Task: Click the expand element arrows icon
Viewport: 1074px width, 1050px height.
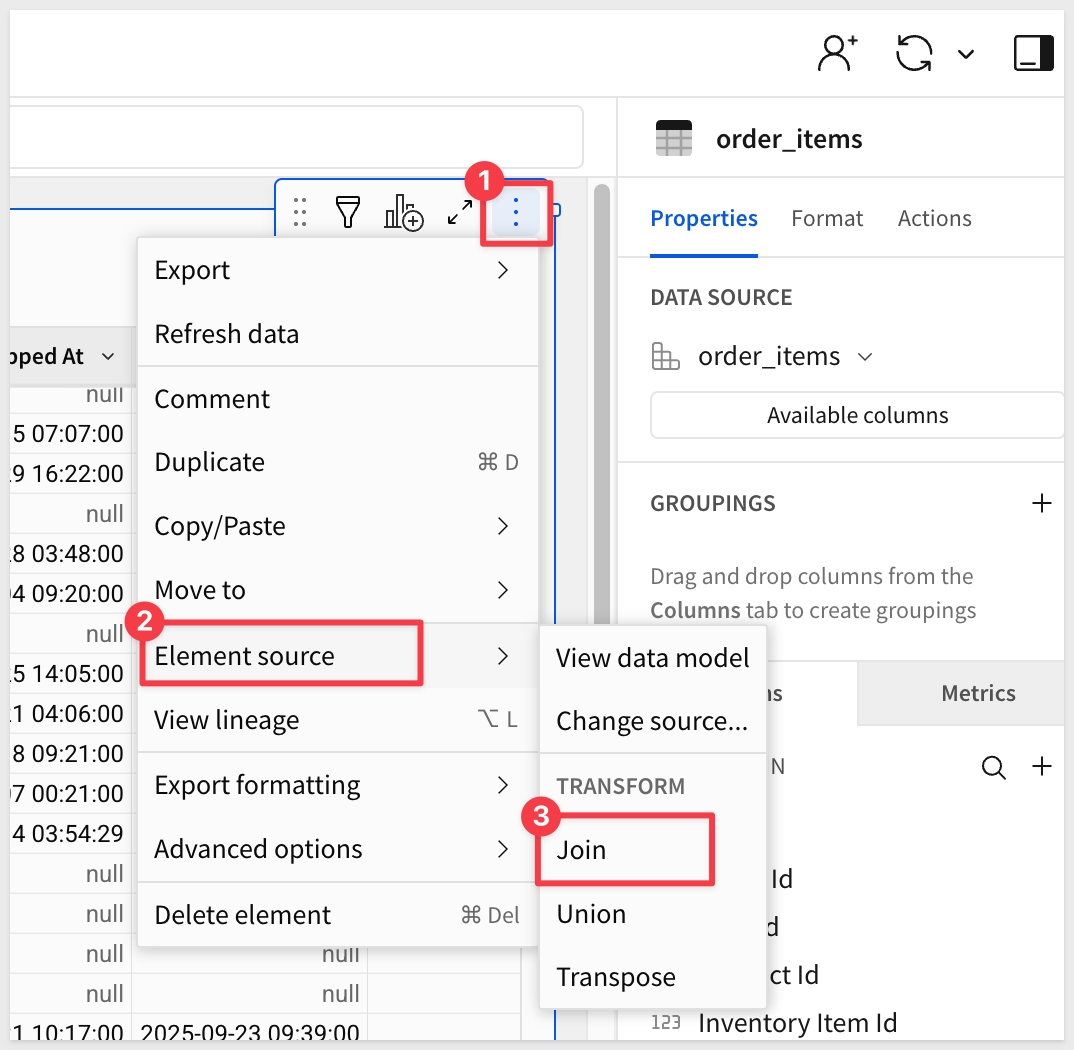Action: [x=460, y=212]
